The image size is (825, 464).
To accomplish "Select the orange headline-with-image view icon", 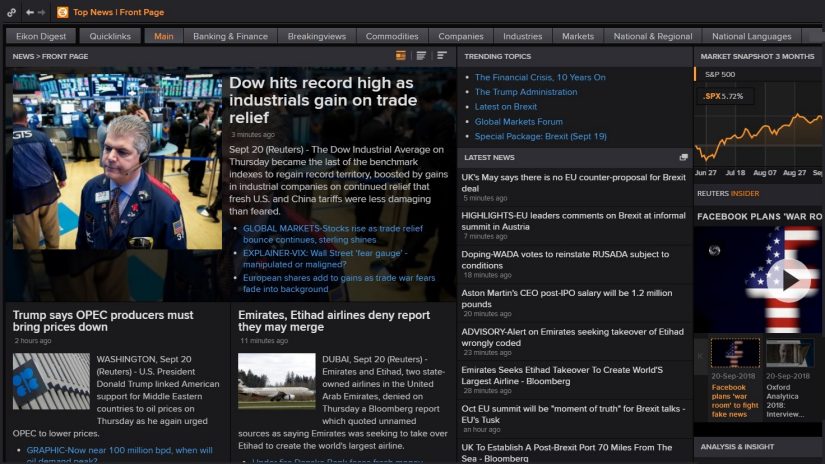I will (400, 56).
